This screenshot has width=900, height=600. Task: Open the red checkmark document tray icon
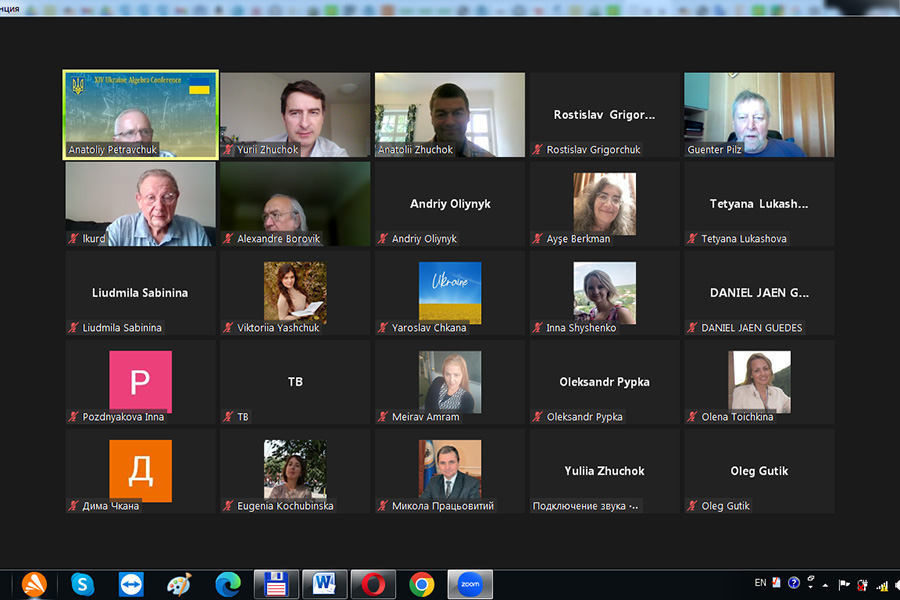click(777, 583)
